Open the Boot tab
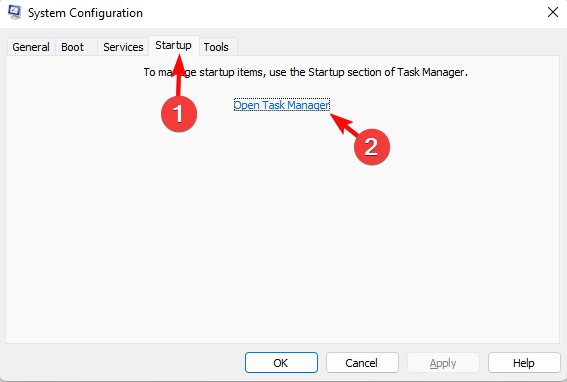The width and height of the screenshot is (567, 382). [x=72, y=47]
